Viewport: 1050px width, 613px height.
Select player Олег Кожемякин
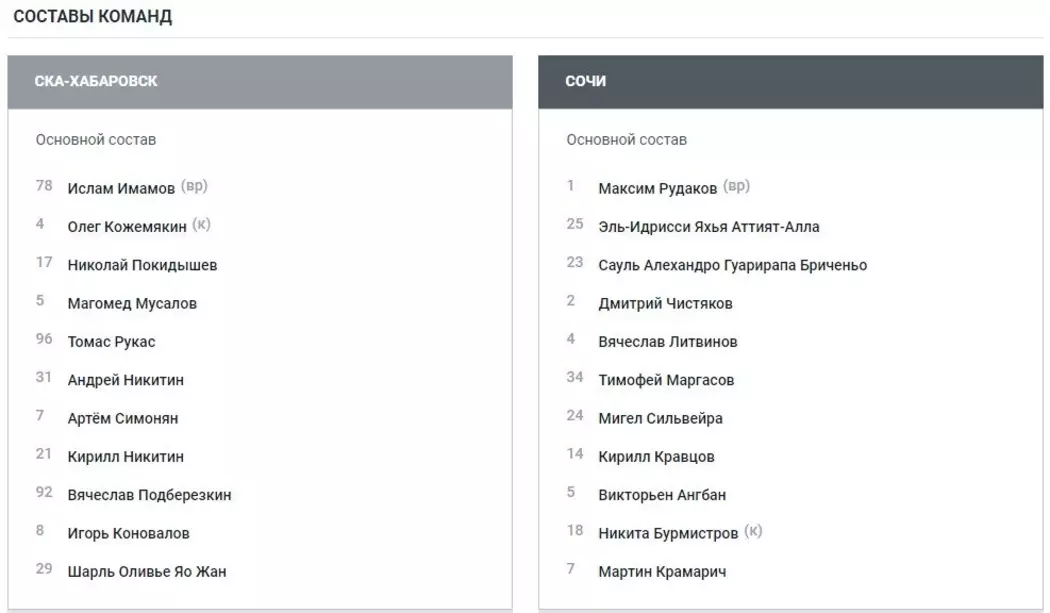coord(127,227)
